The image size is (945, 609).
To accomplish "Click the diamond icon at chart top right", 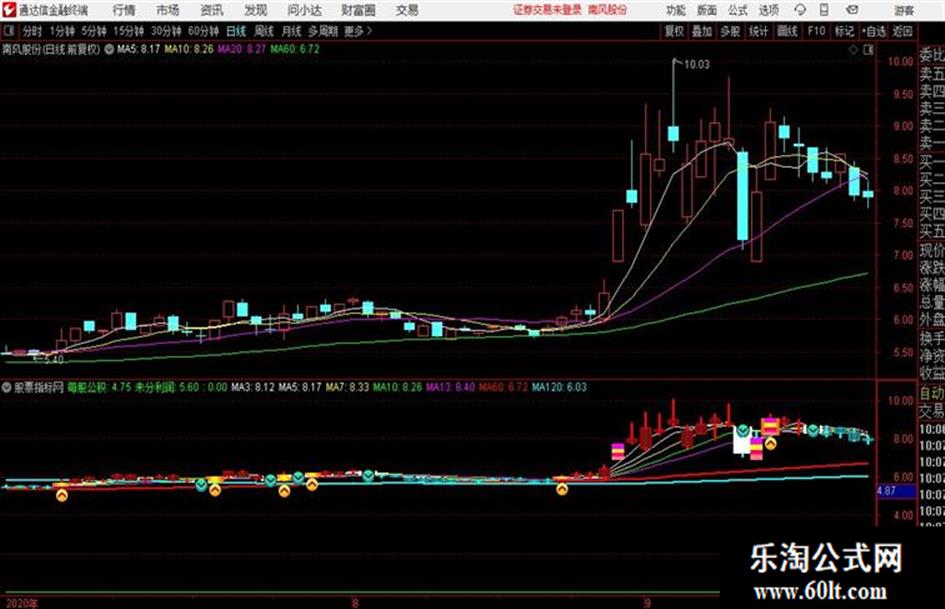I will tap(853, 49).
